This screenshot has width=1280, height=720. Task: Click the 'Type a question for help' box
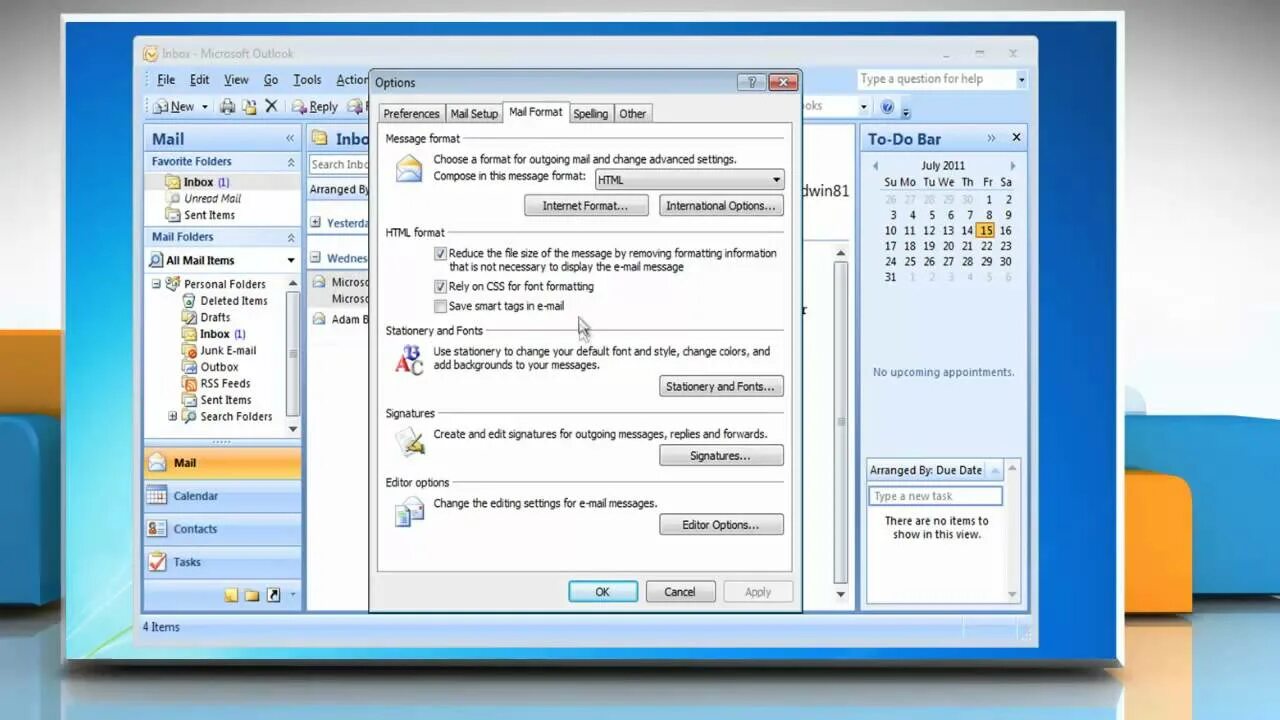pyautogui.click(x=936, y=79)
